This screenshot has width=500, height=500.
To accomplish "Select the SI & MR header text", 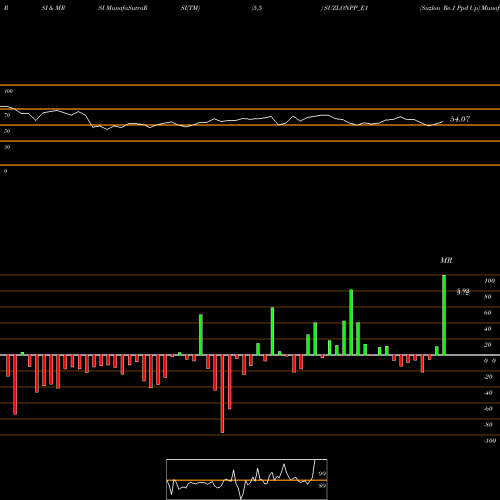I will pyautogui.click(x=53, y=8).
